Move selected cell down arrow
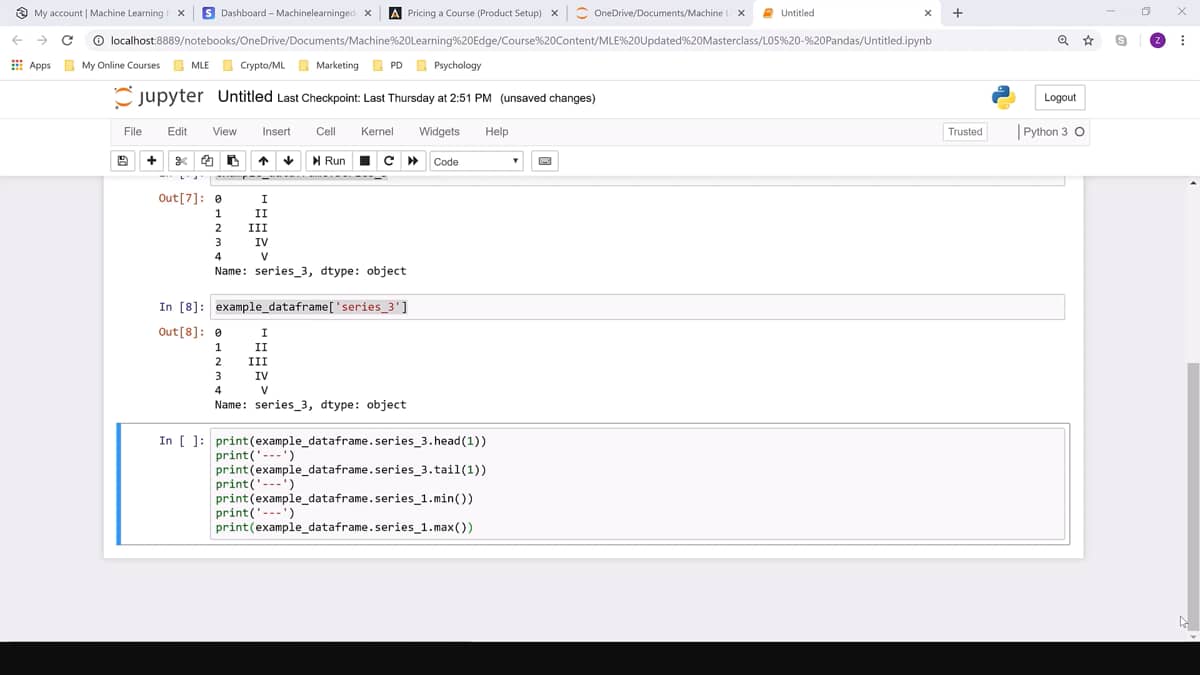Screen dimensions: 1200x675 pos(288,161)
